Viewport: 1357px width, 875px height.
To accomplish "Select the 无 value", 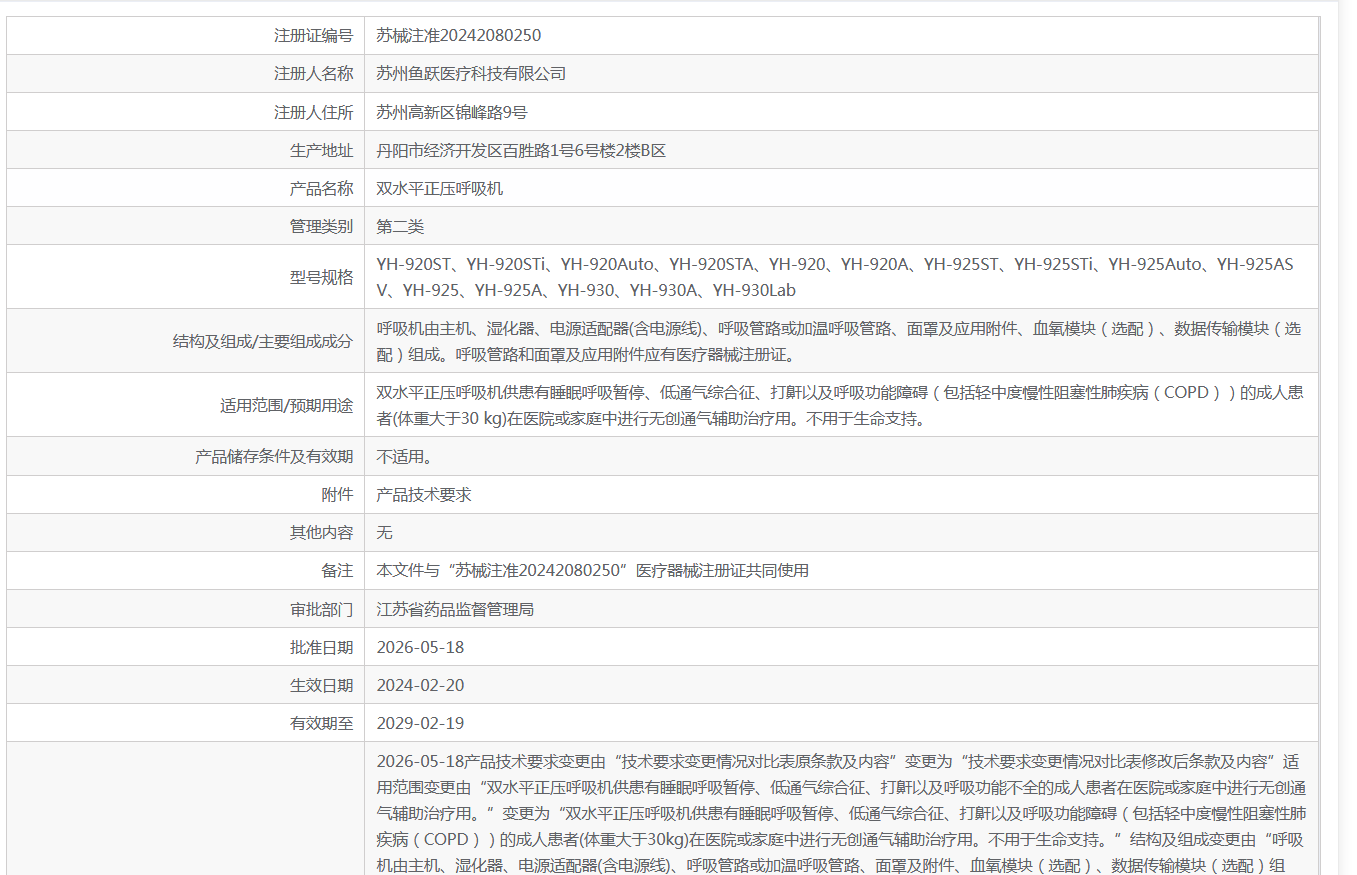I will pos(384,532).
